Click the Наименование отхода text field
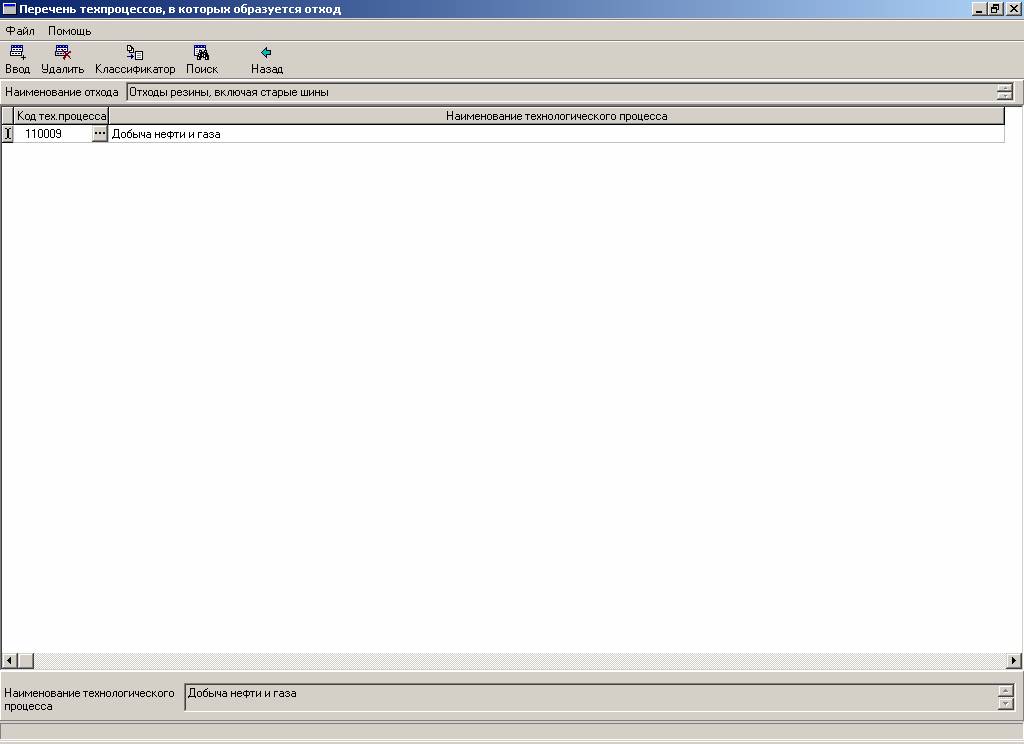This screenshot has height=744, width=1024. (x=560, y=92)
